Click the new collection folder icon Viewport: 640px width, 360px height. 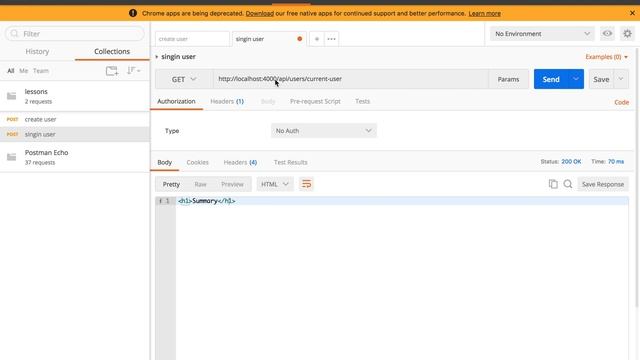[112, 71]
